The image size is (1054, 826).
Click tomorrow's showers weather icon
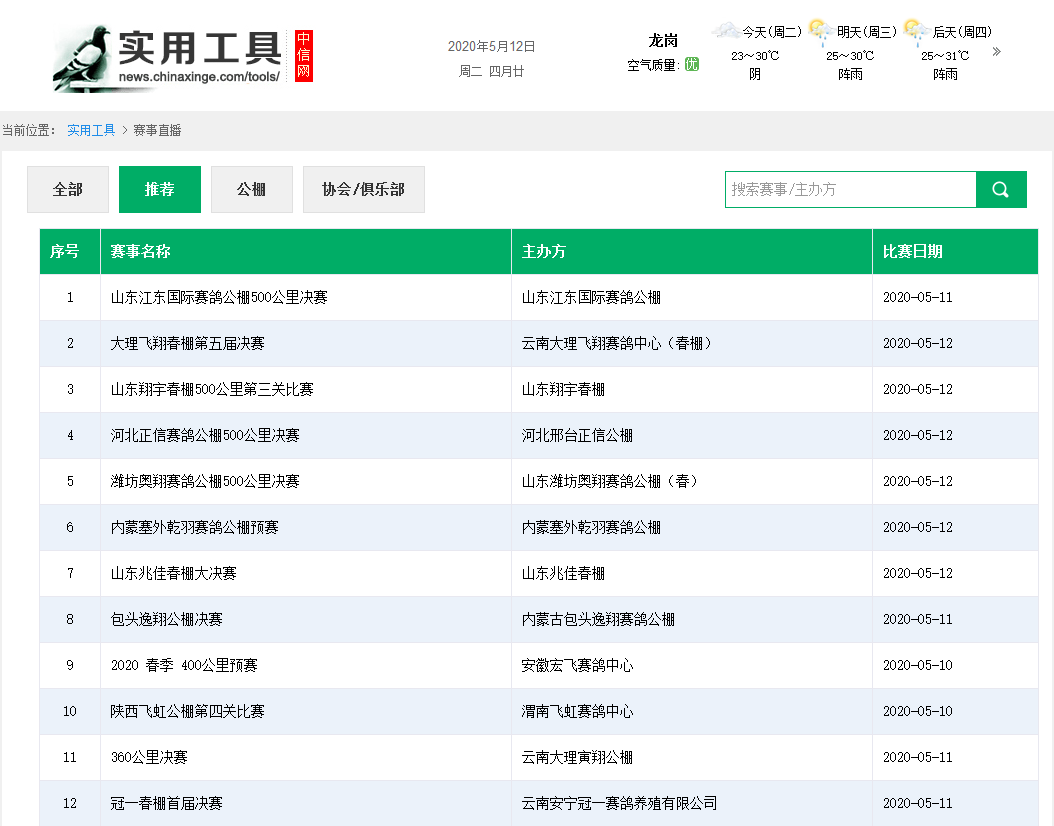pyautogui.click(x=821, y=31)
